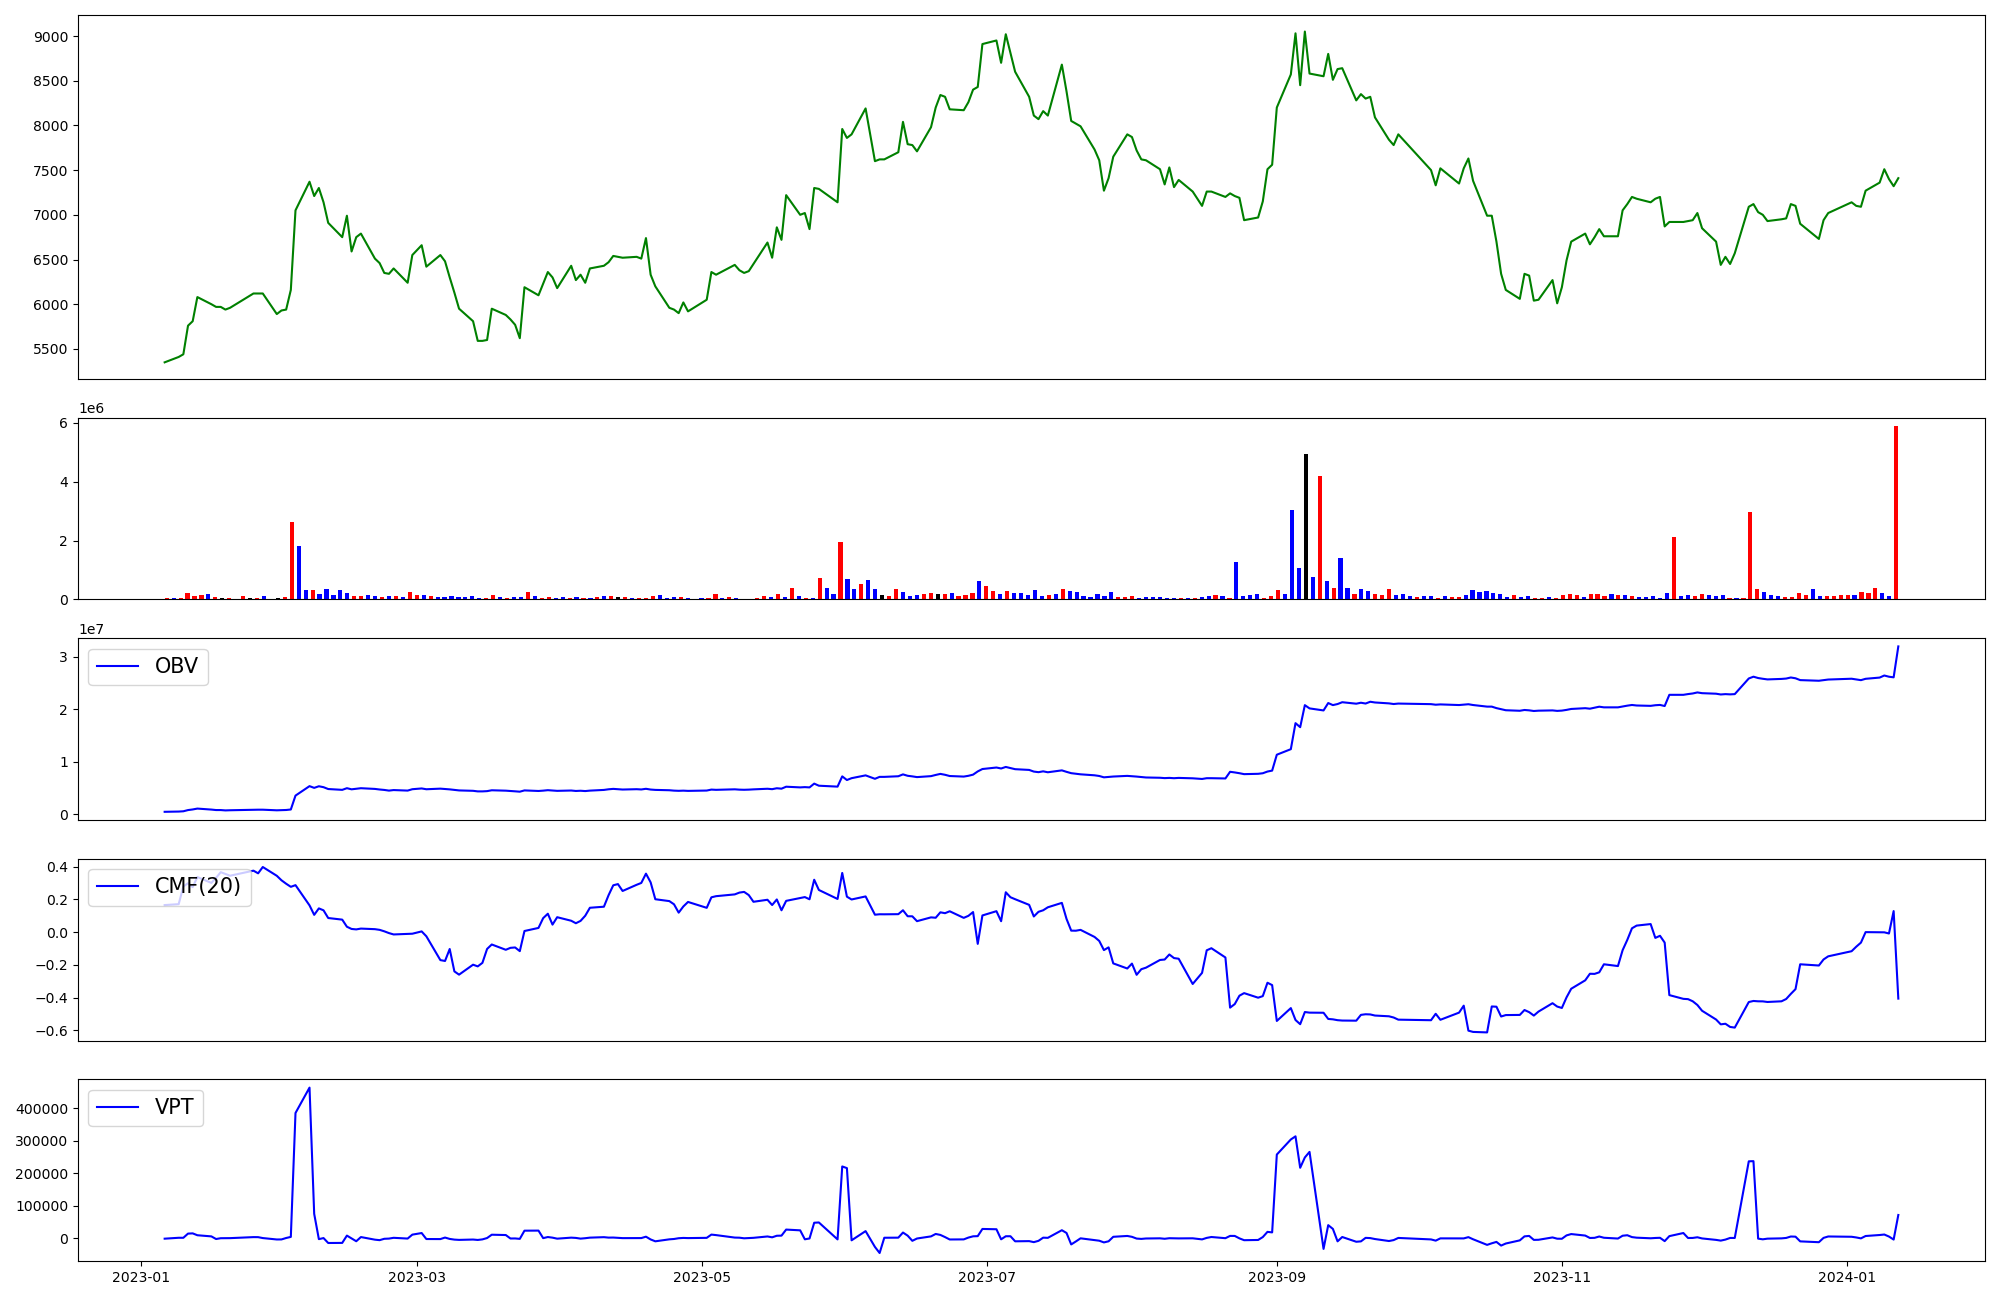Click the blue line sample in VPT legend
Viewport: 2000px width, 1300px height.
(118, 1107)
